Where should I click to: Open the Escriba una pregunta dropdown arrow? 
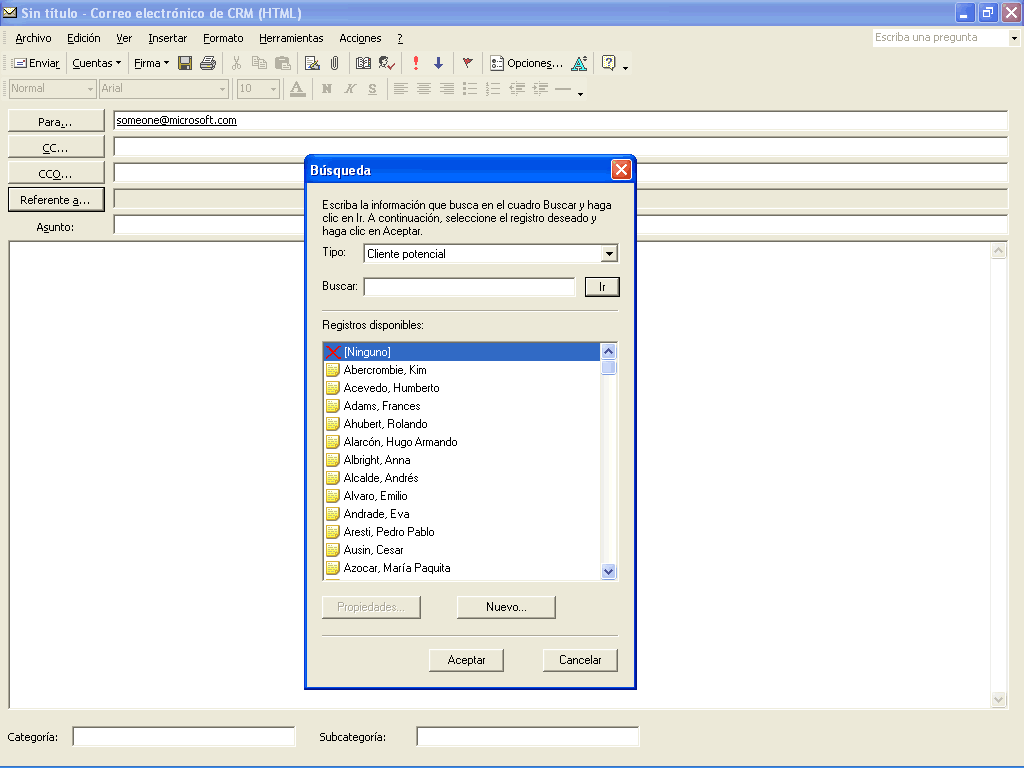(1014, 38)
